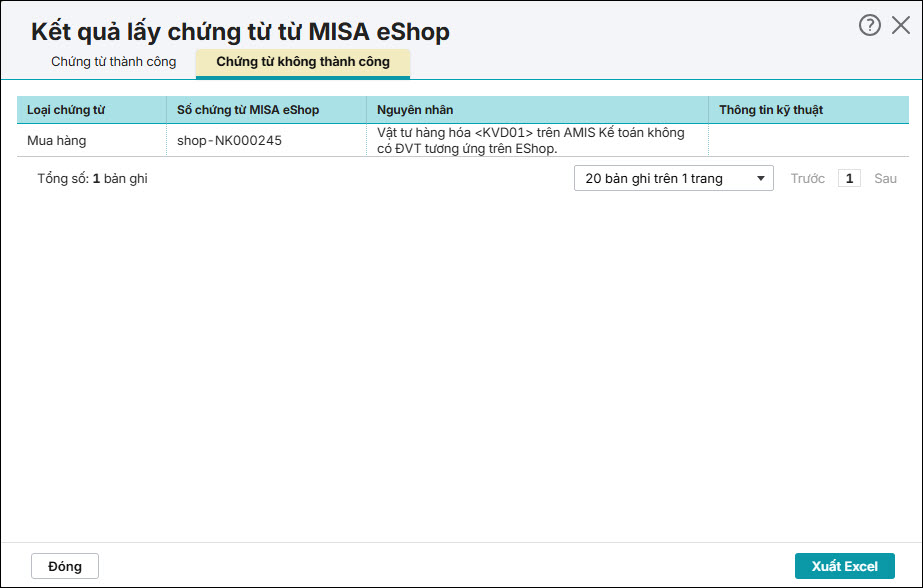Select page number 1 in pagination
923x588 pixels.
[848, 178]
